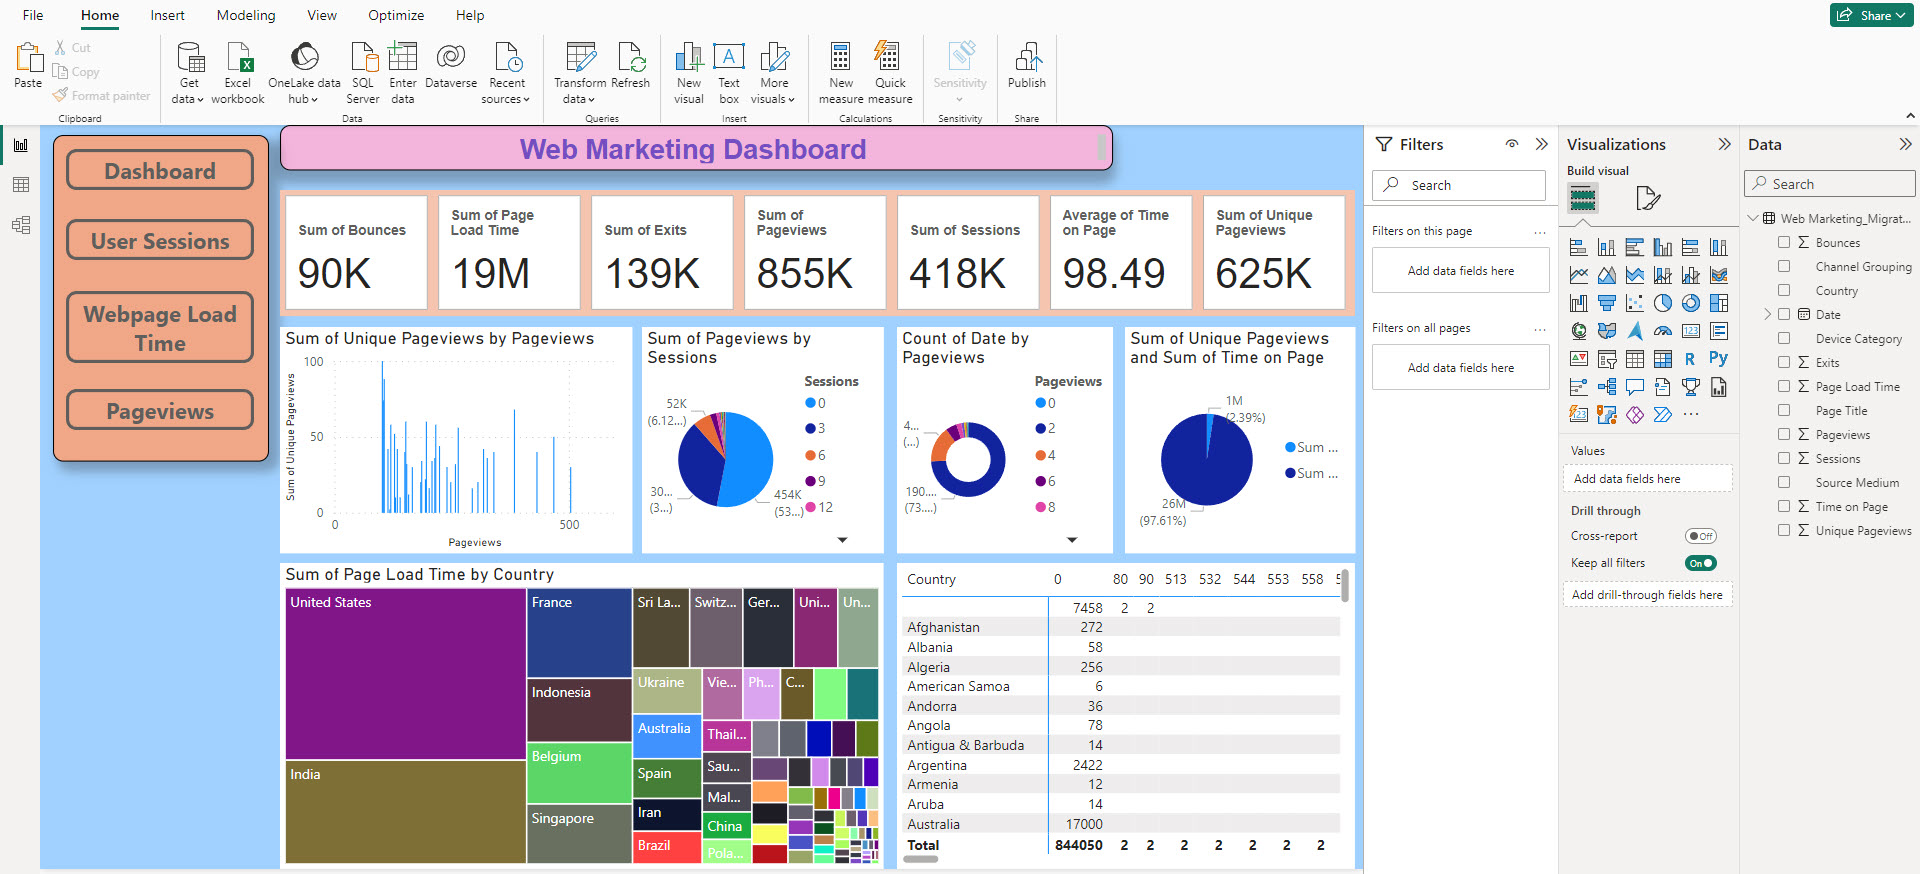
Task: Create a New measure
Action: click(x=841, y=73)
